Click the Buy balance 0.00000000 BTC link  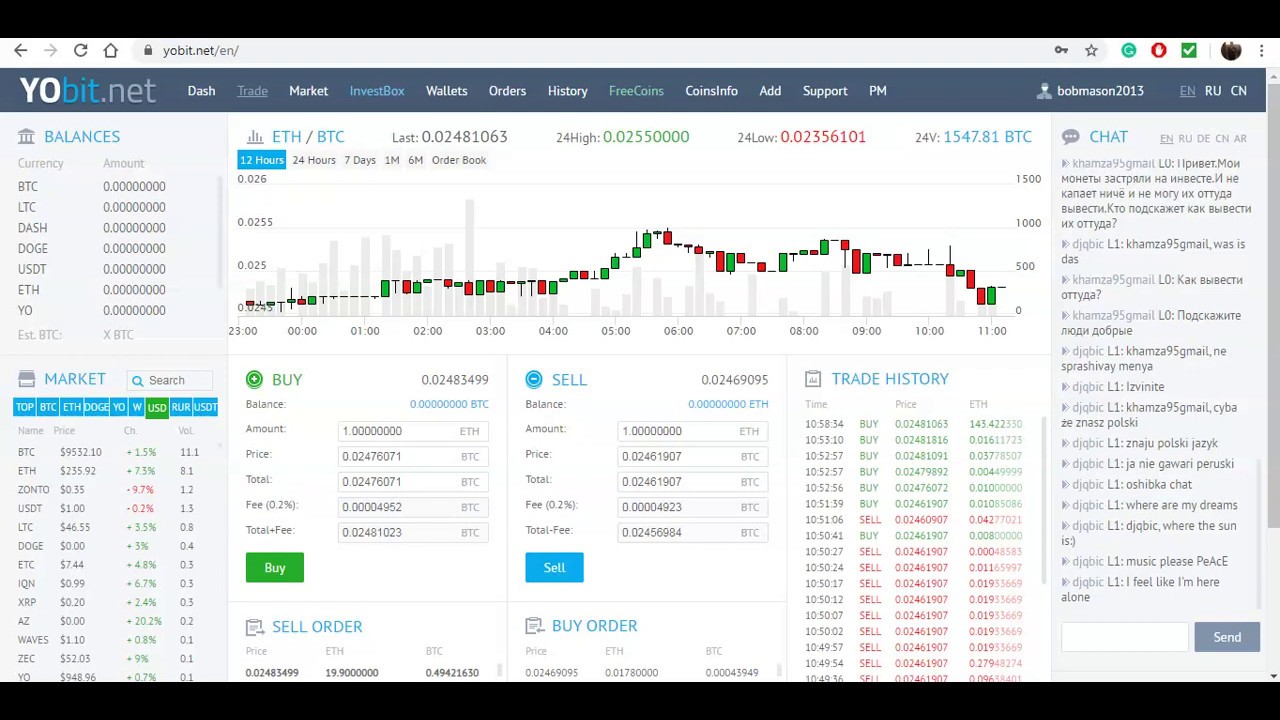449,404
